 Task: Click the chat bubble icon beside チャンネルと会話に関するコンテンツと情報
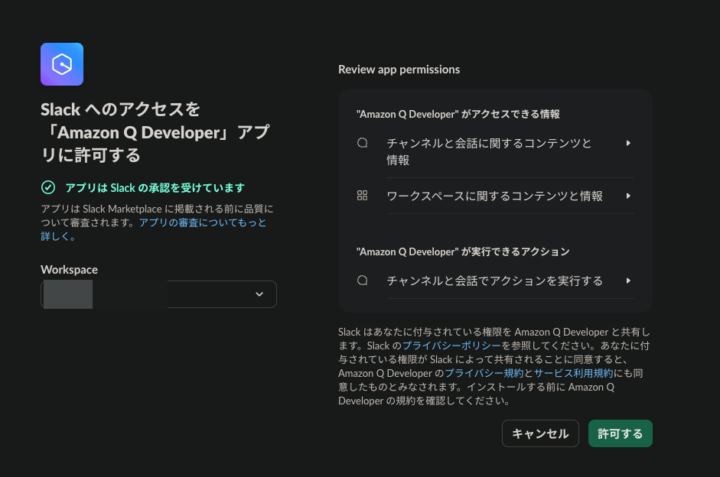[362, 143]
